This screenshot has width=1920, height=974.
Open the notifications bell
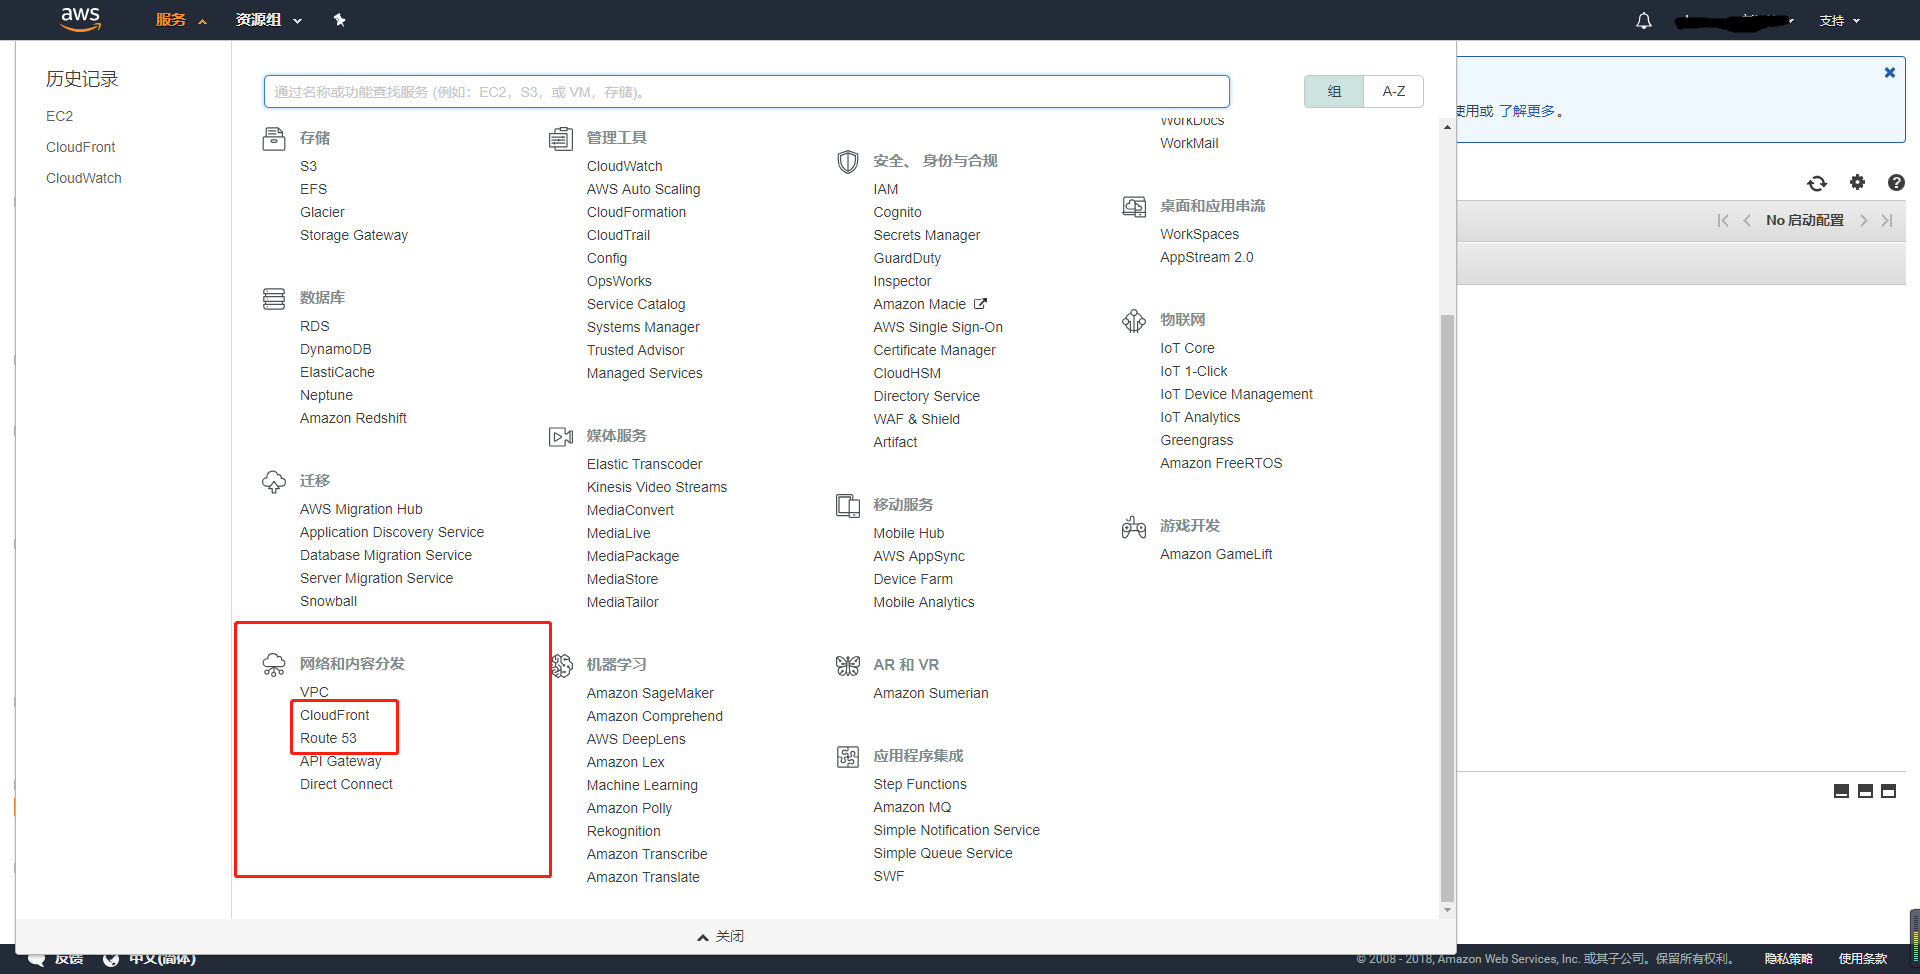1643,20
